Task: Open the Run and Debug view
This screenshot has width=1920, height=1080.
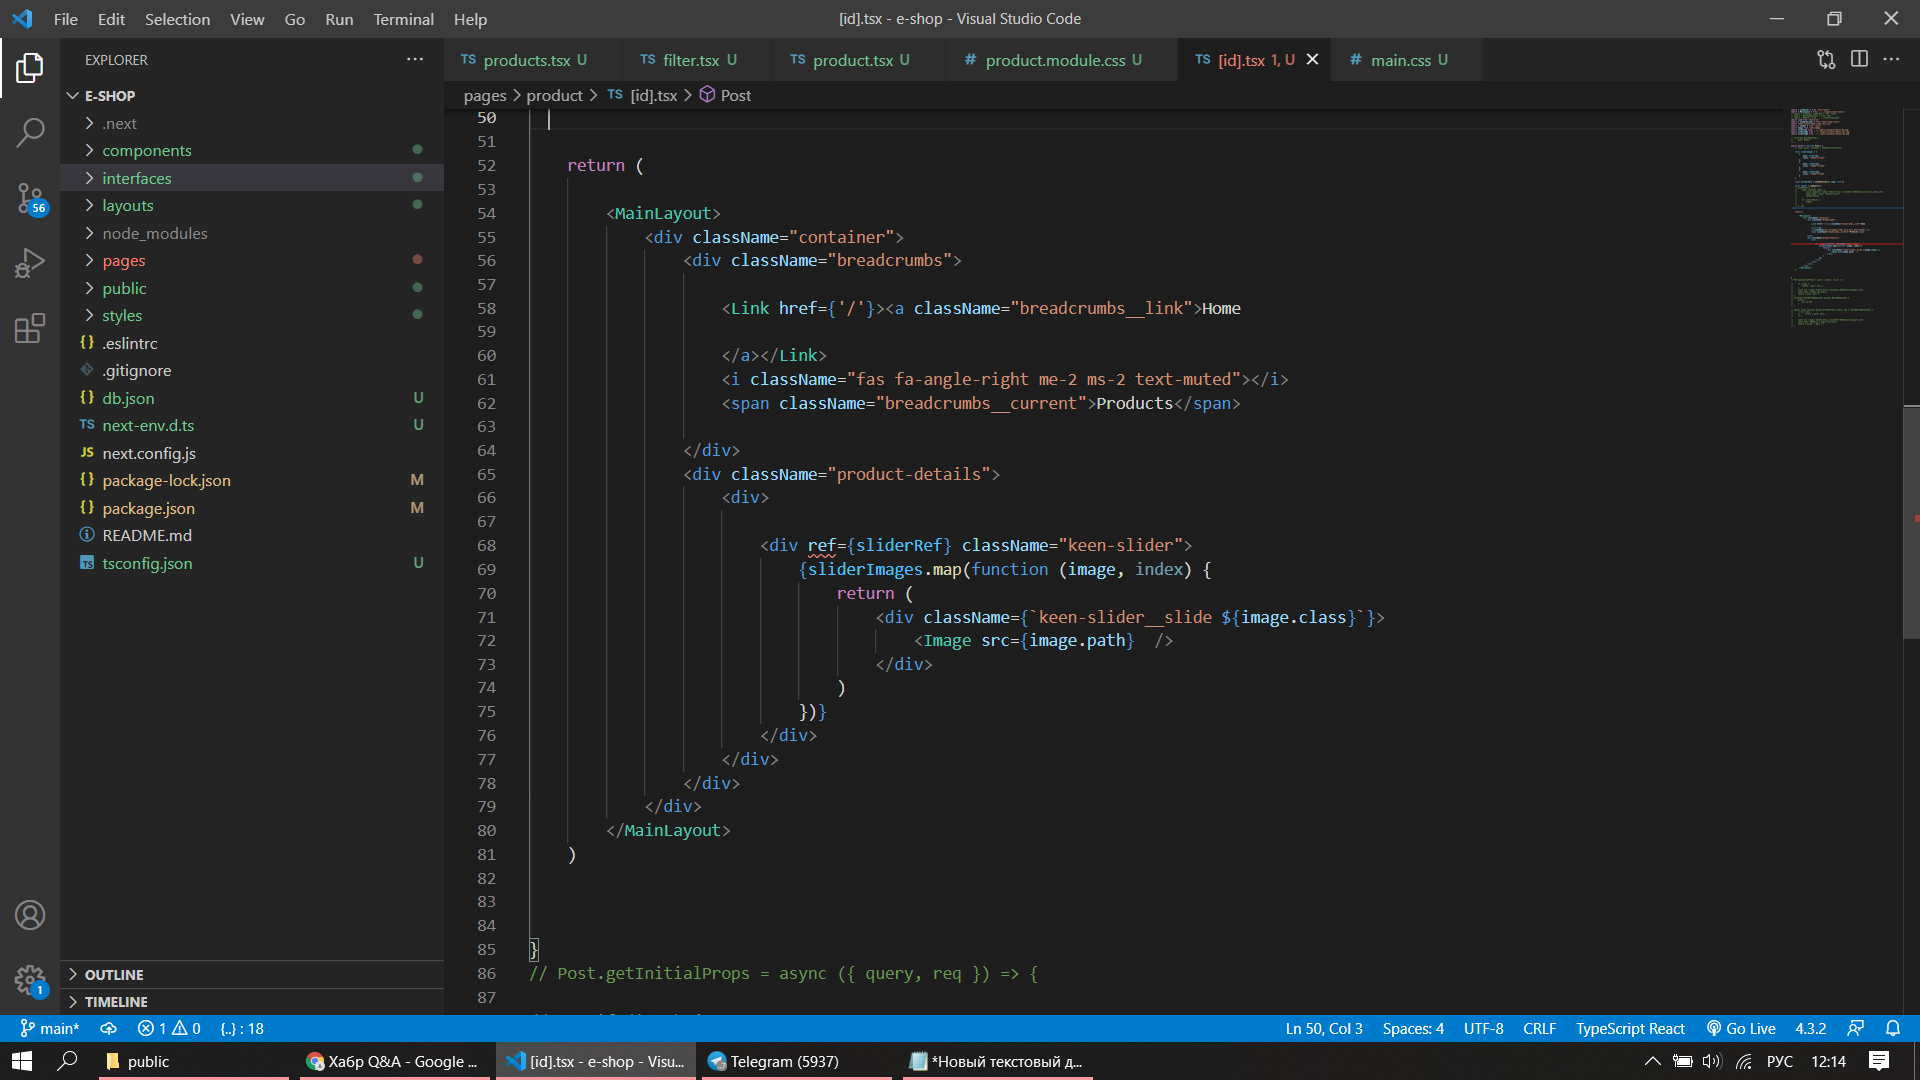Action: point(30,263)
